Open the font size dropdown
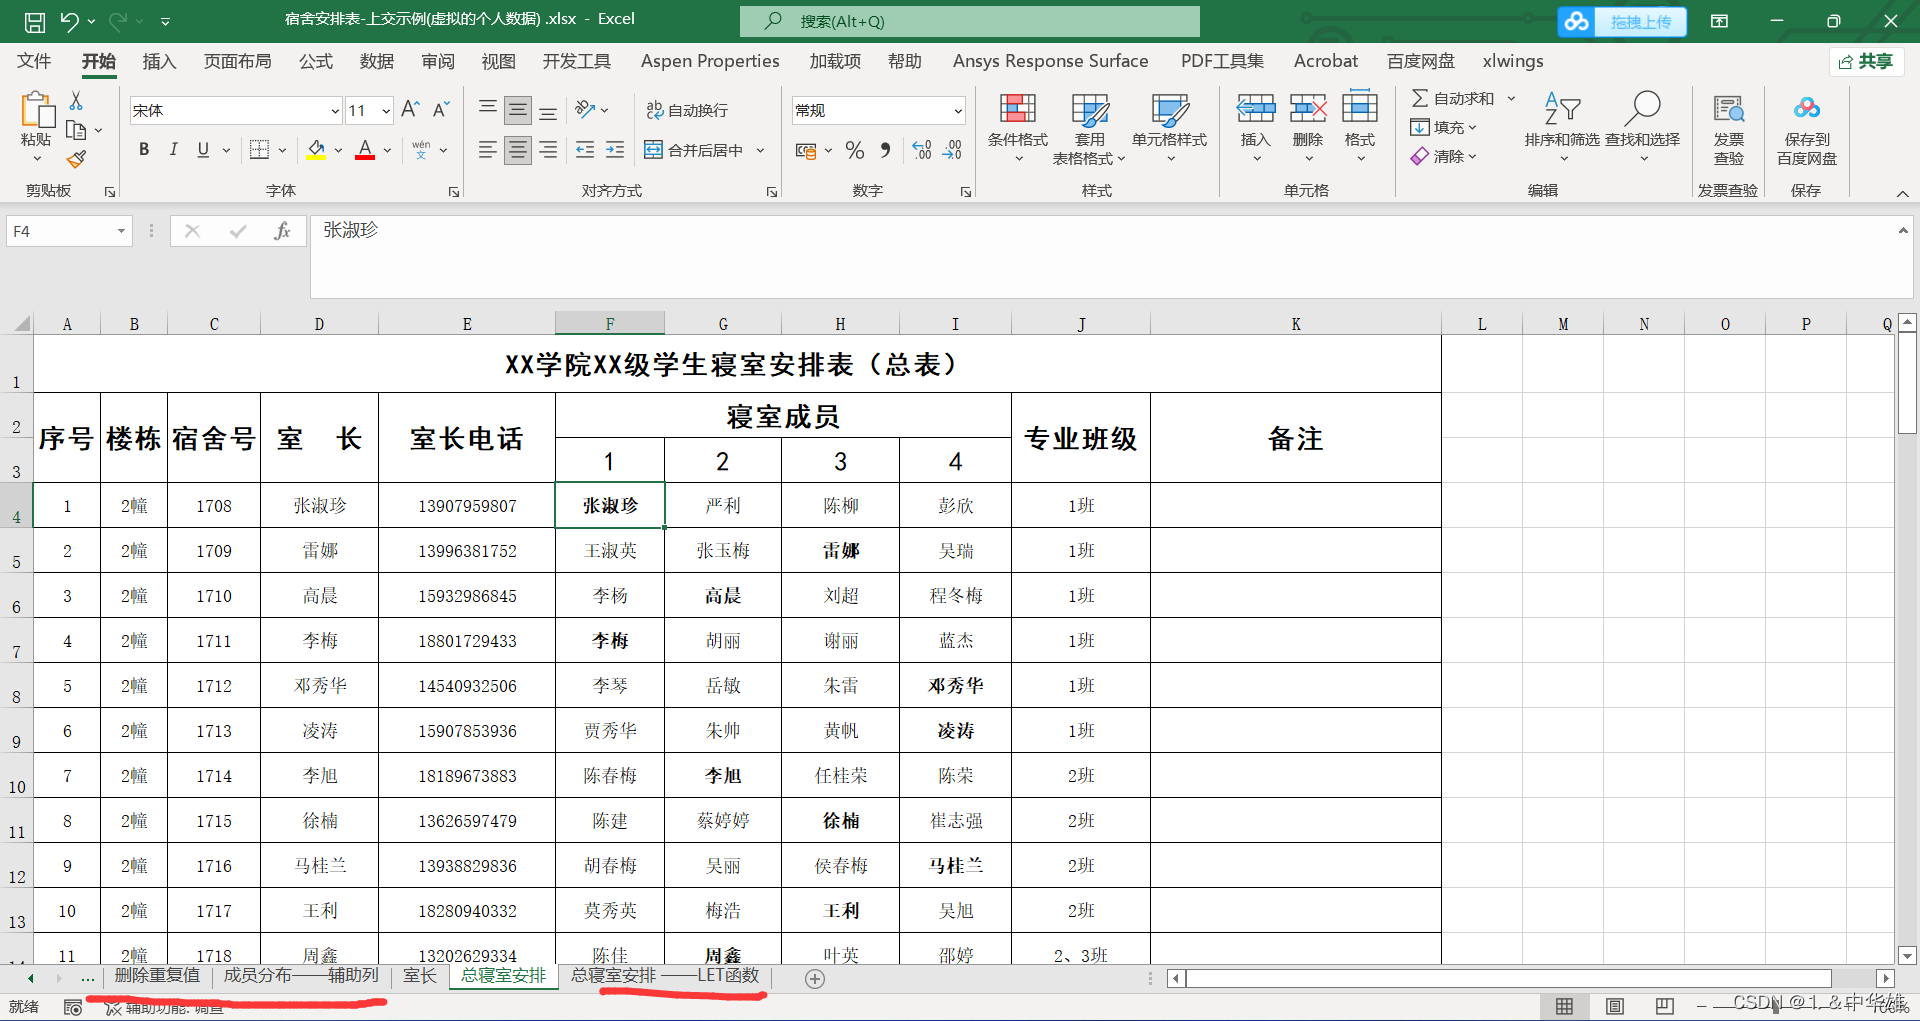This screenshot has width=1920, height=1021. (x=385, y=111)
